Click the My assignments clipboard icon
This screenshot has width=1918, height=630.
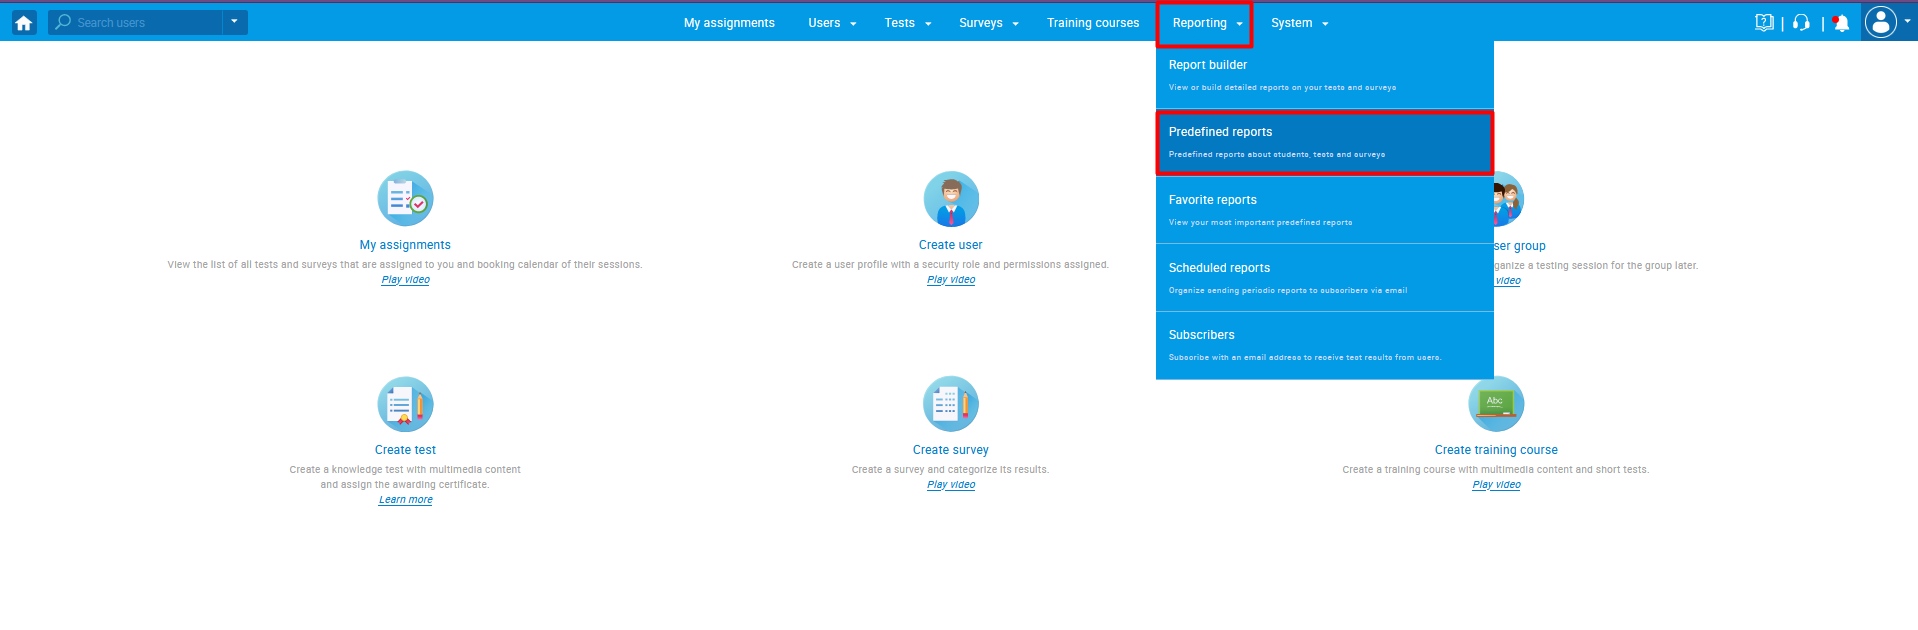[405, 199]
